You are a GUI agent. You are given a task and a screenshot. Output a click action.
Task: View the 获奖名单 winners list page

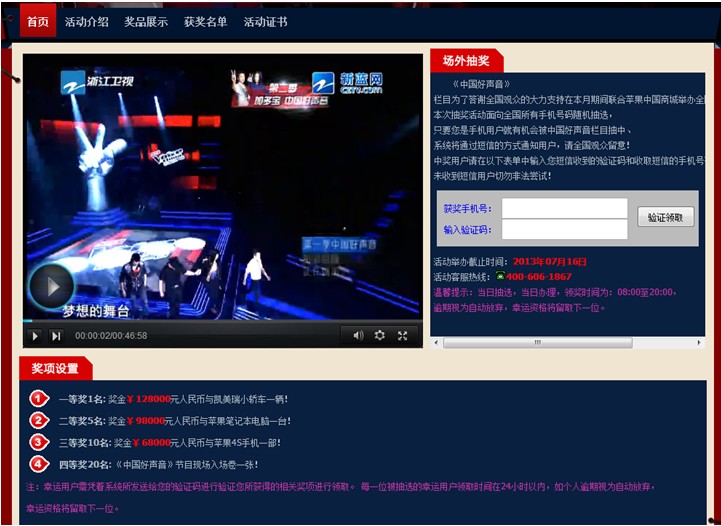pyautogui.click(x=205, y=22)
